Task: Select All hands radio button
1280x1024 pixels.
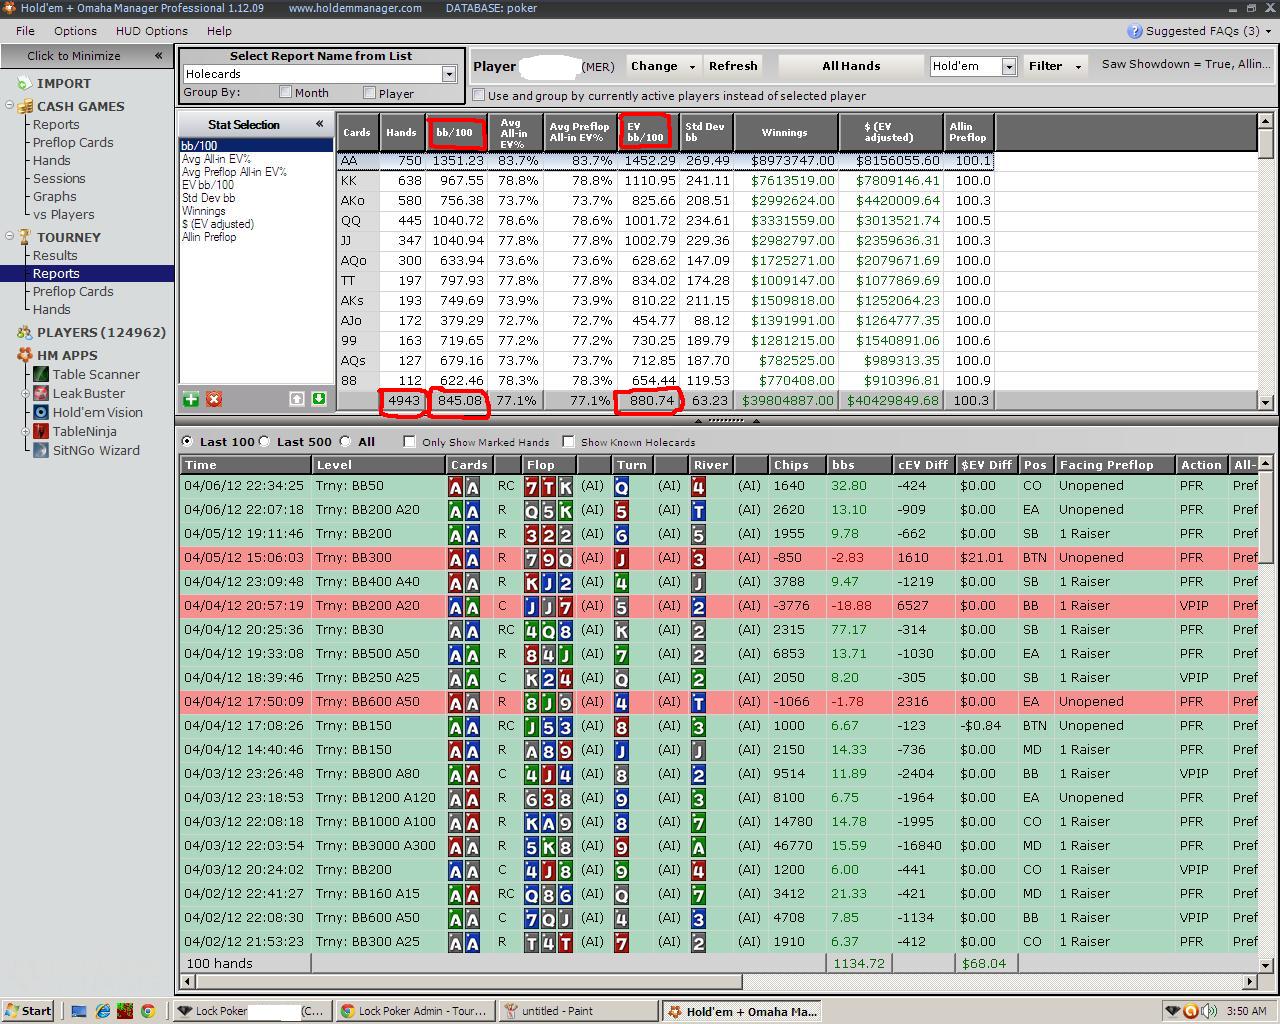Action: (x=345, y=441)
